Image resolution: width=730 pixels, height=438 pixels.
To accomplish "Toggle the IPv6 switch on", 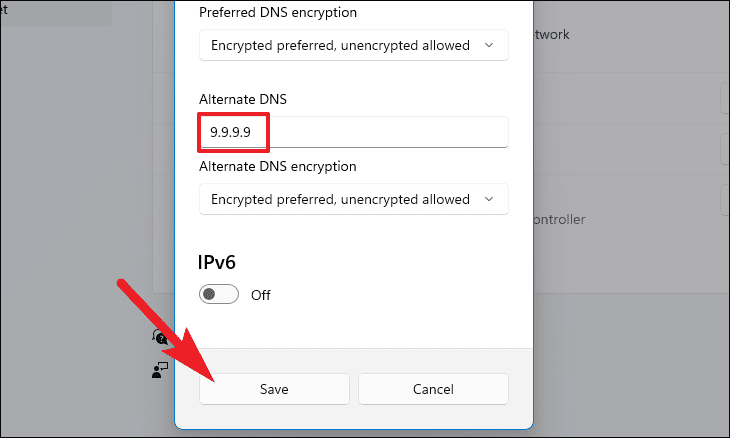I will click(x=219, y=294).
